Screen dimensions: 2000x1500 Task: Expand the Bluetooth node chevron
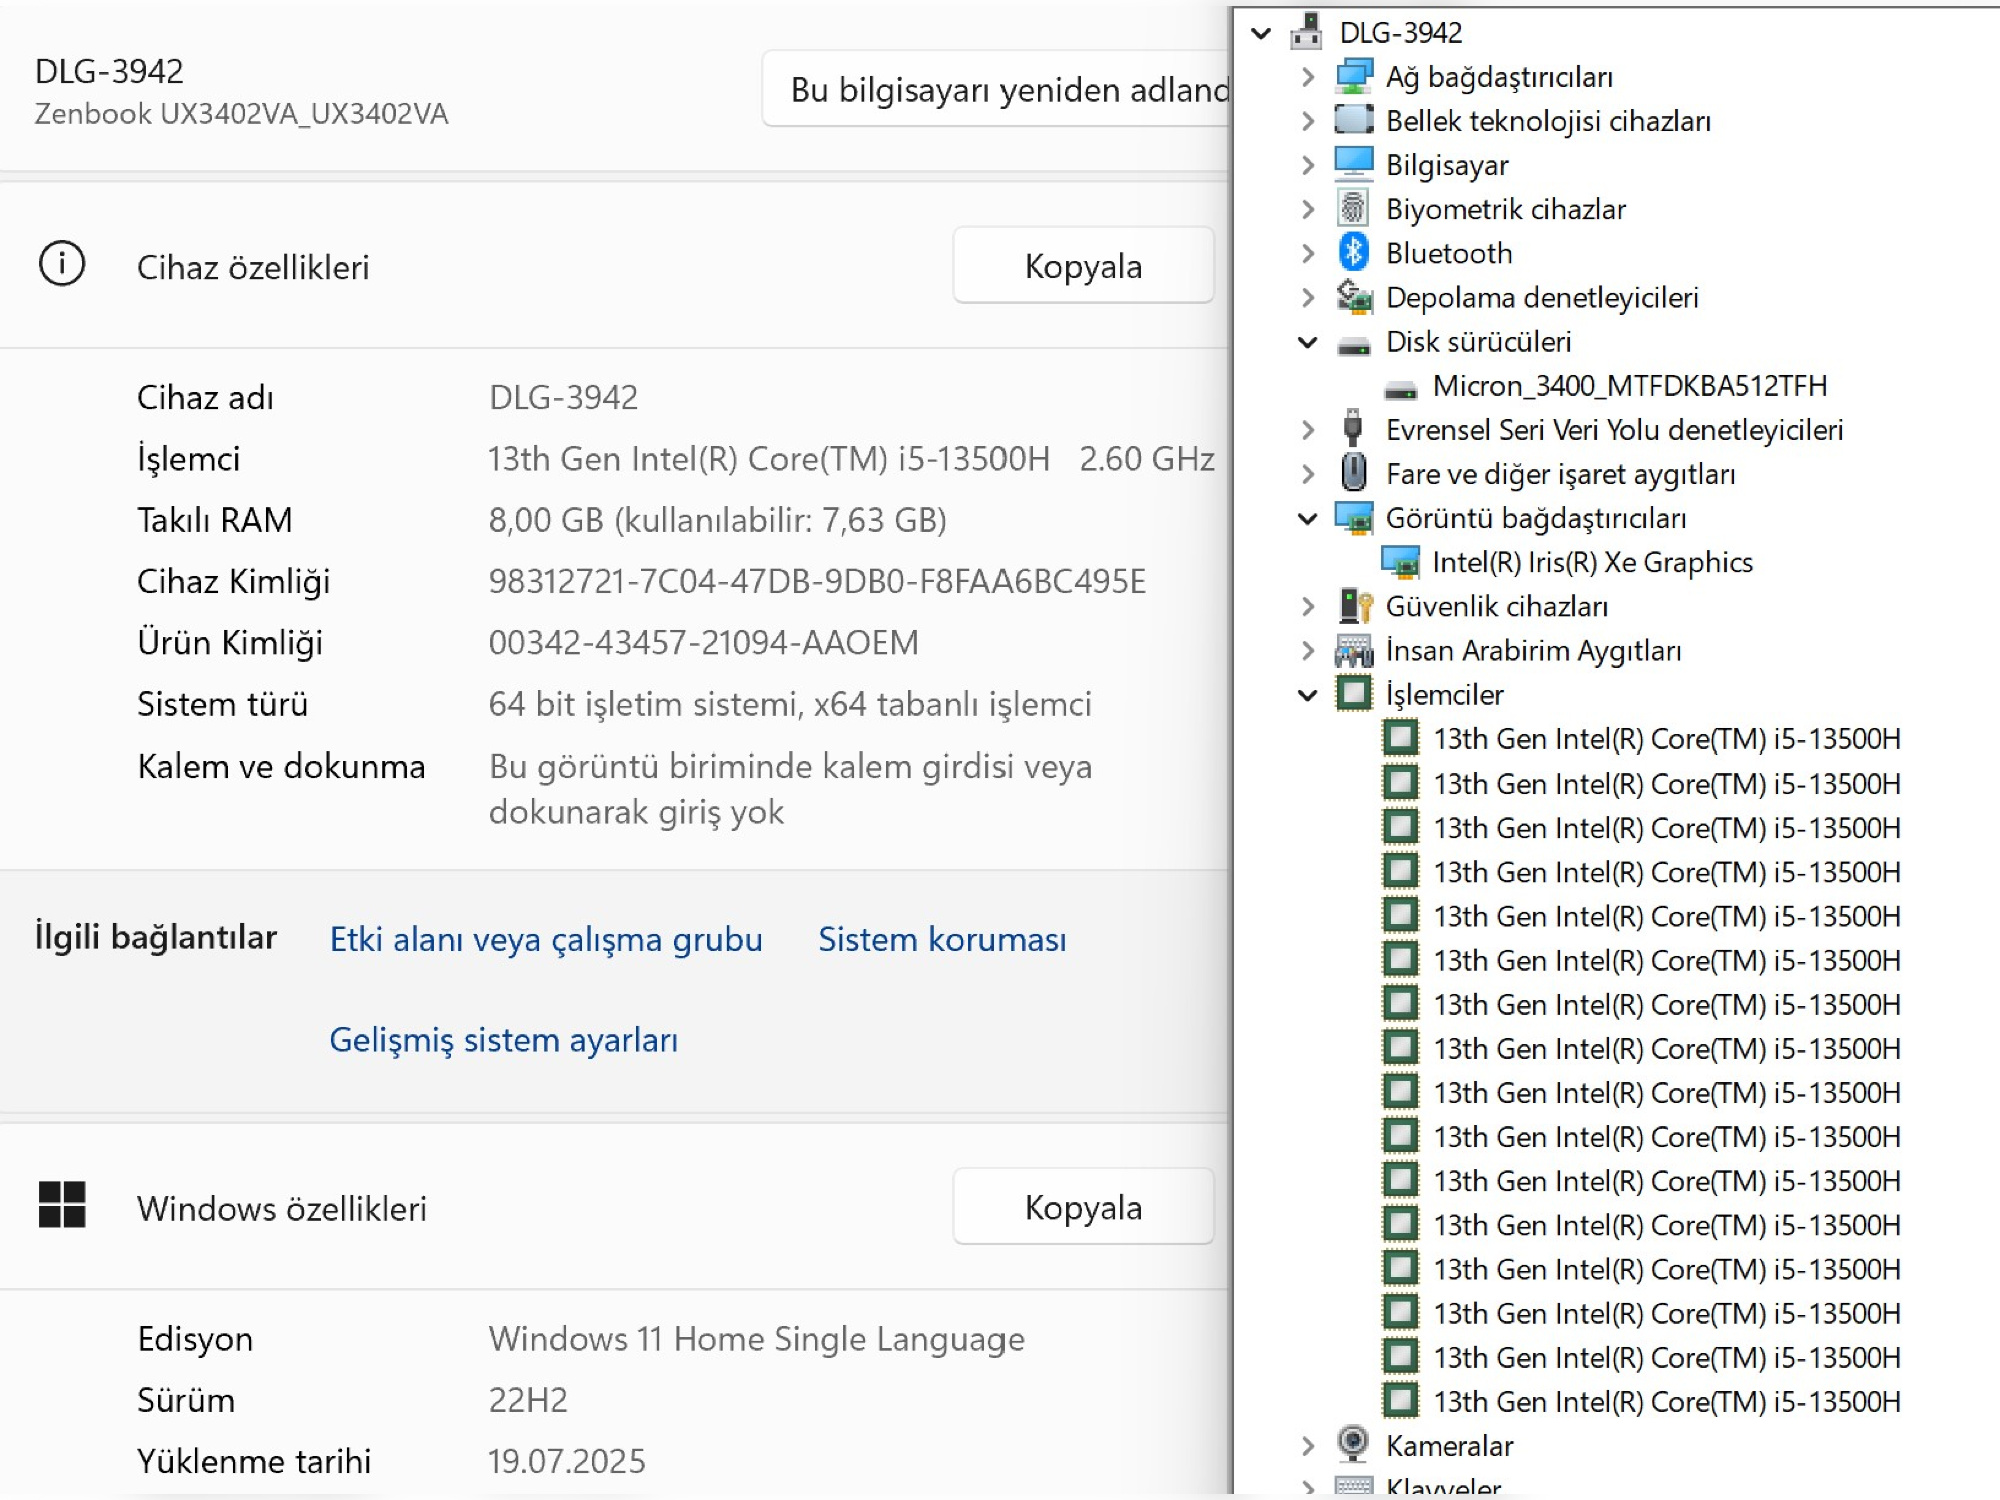1308,253
